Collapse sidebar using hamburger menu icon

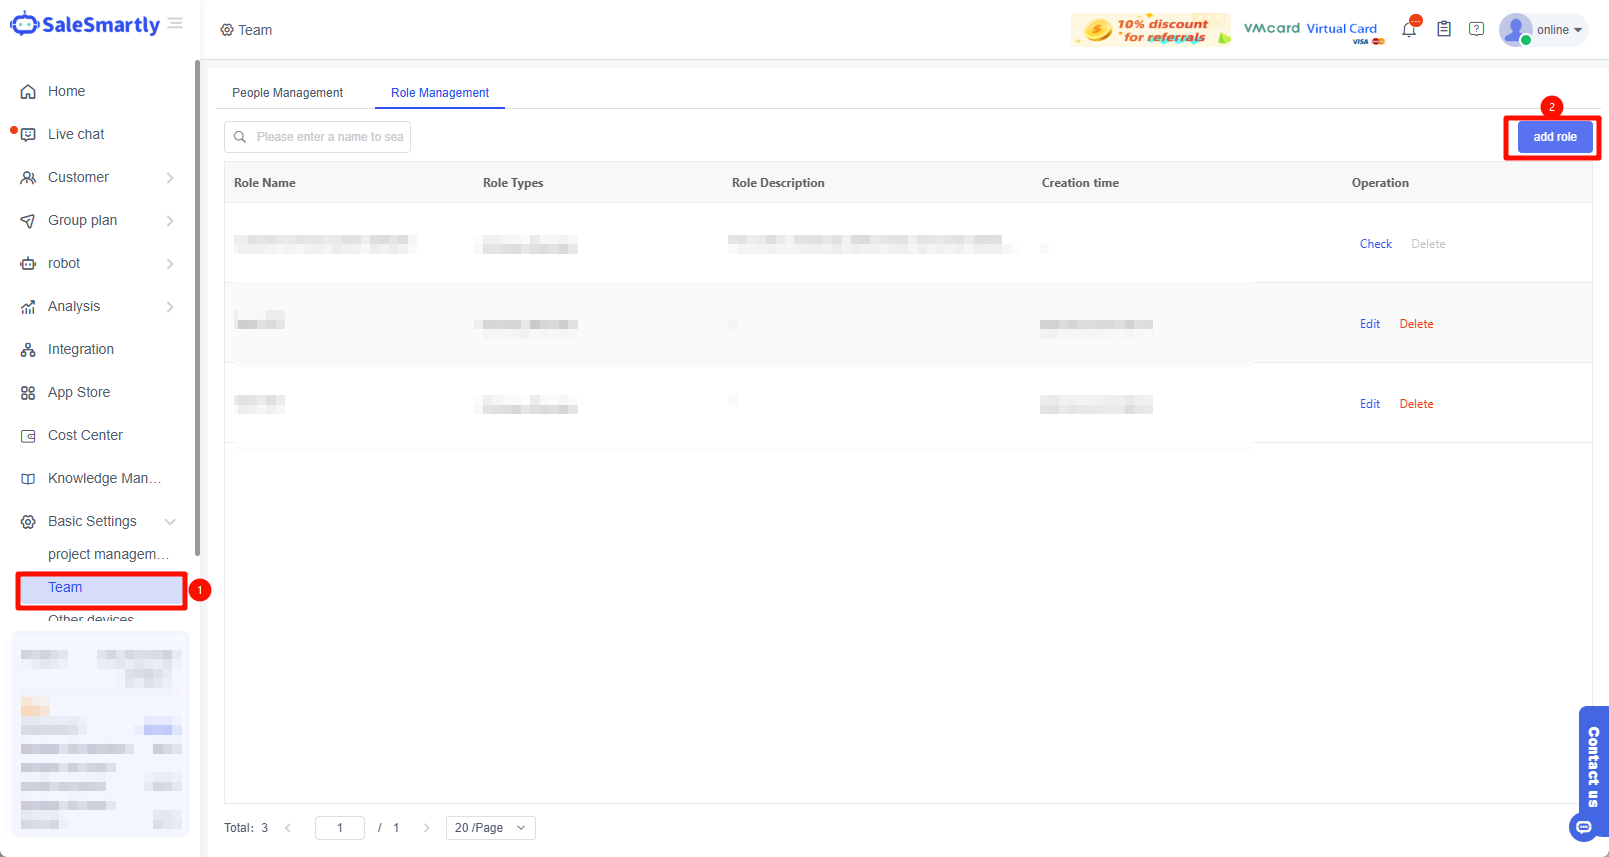(175, 23)
